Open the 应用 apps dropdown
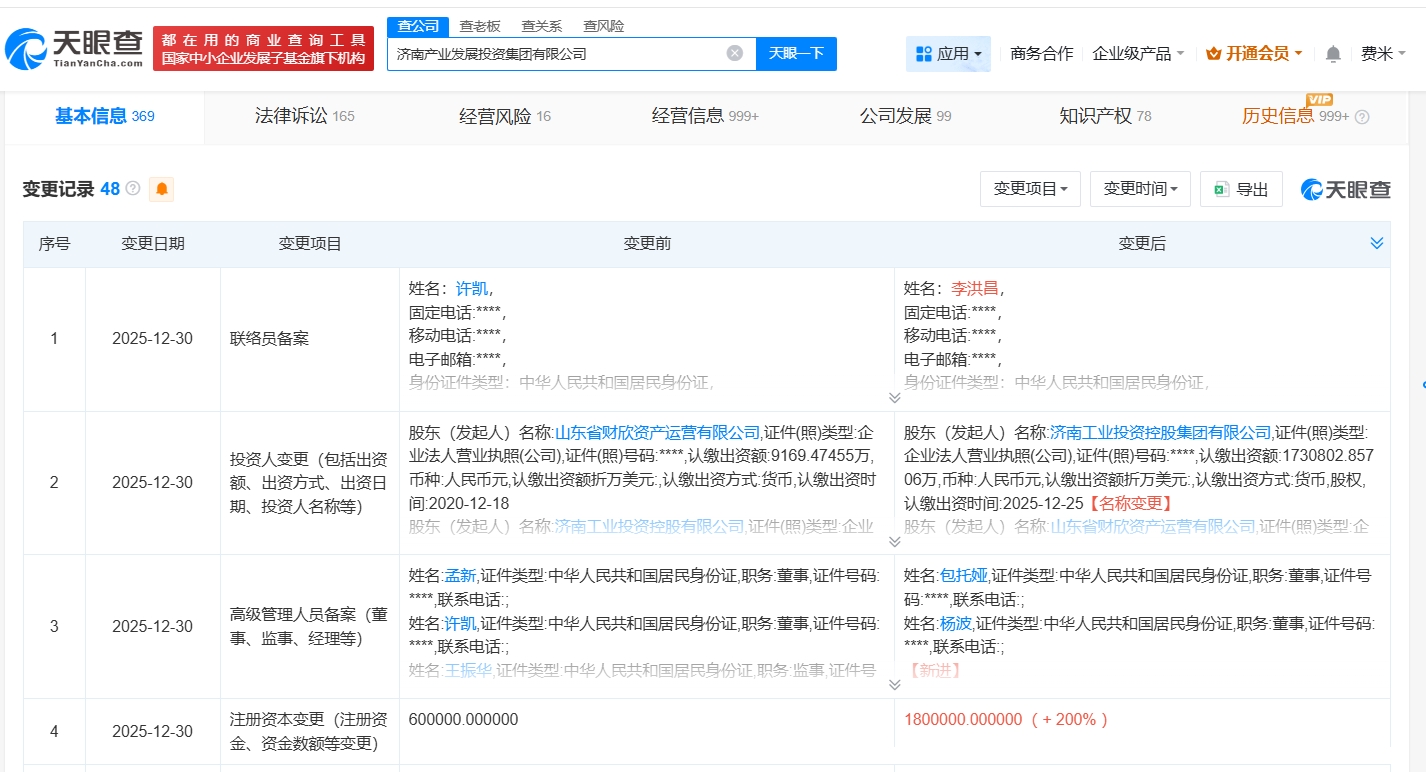This screenshot has height=772, width=1426. pos(948,54)
